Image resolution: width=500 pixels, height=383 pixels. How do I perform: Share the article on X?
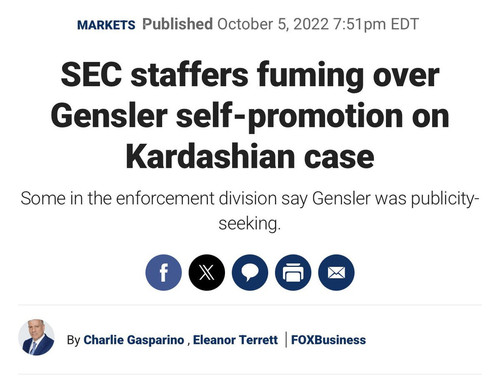[207, 272]
